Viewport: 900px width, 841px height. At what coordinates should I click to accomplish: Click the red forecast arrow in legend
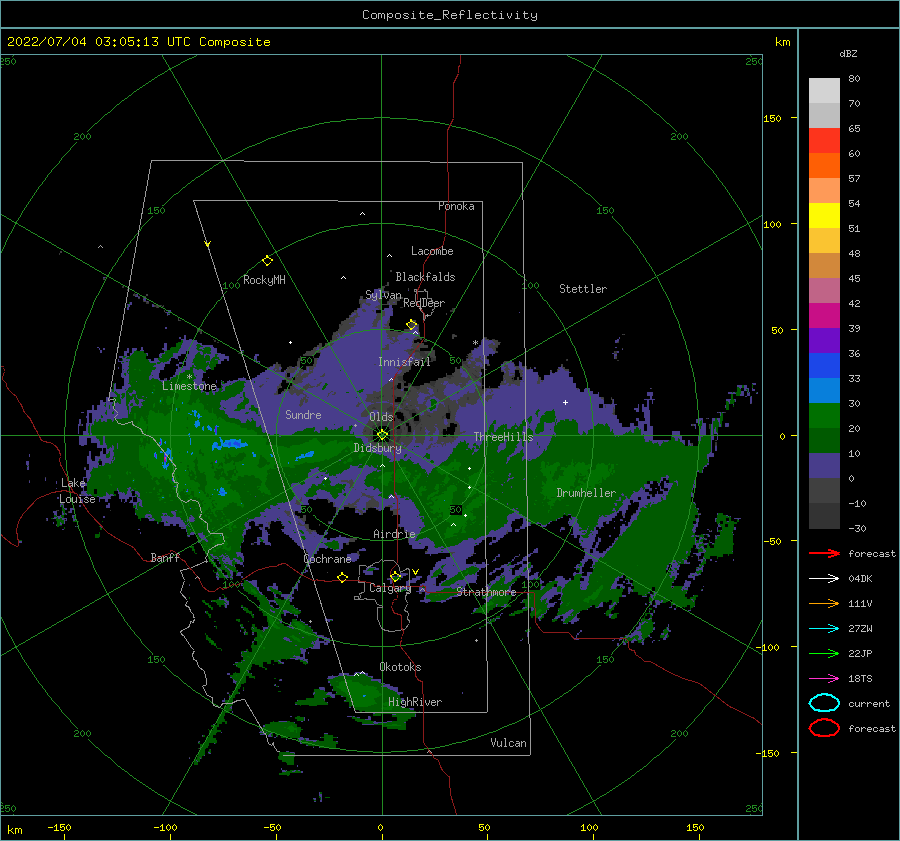(x=824, y=553)
